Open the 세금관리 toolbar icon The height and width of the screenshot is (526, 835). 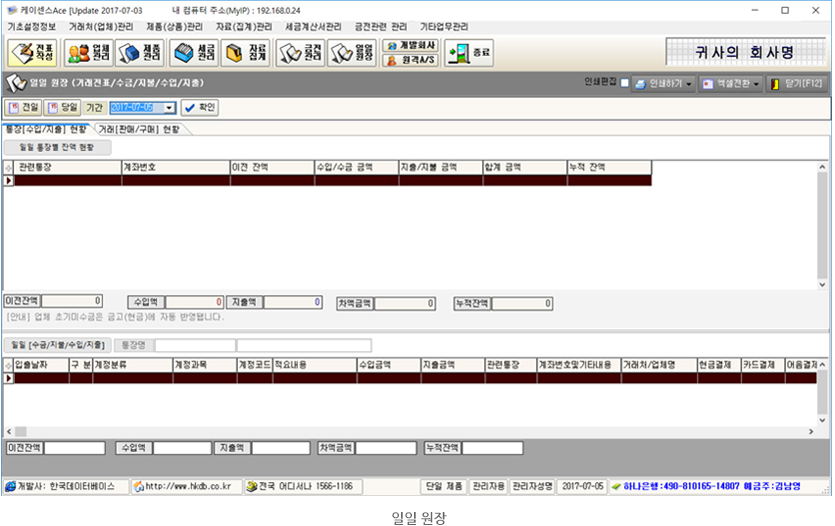[194, 53]
